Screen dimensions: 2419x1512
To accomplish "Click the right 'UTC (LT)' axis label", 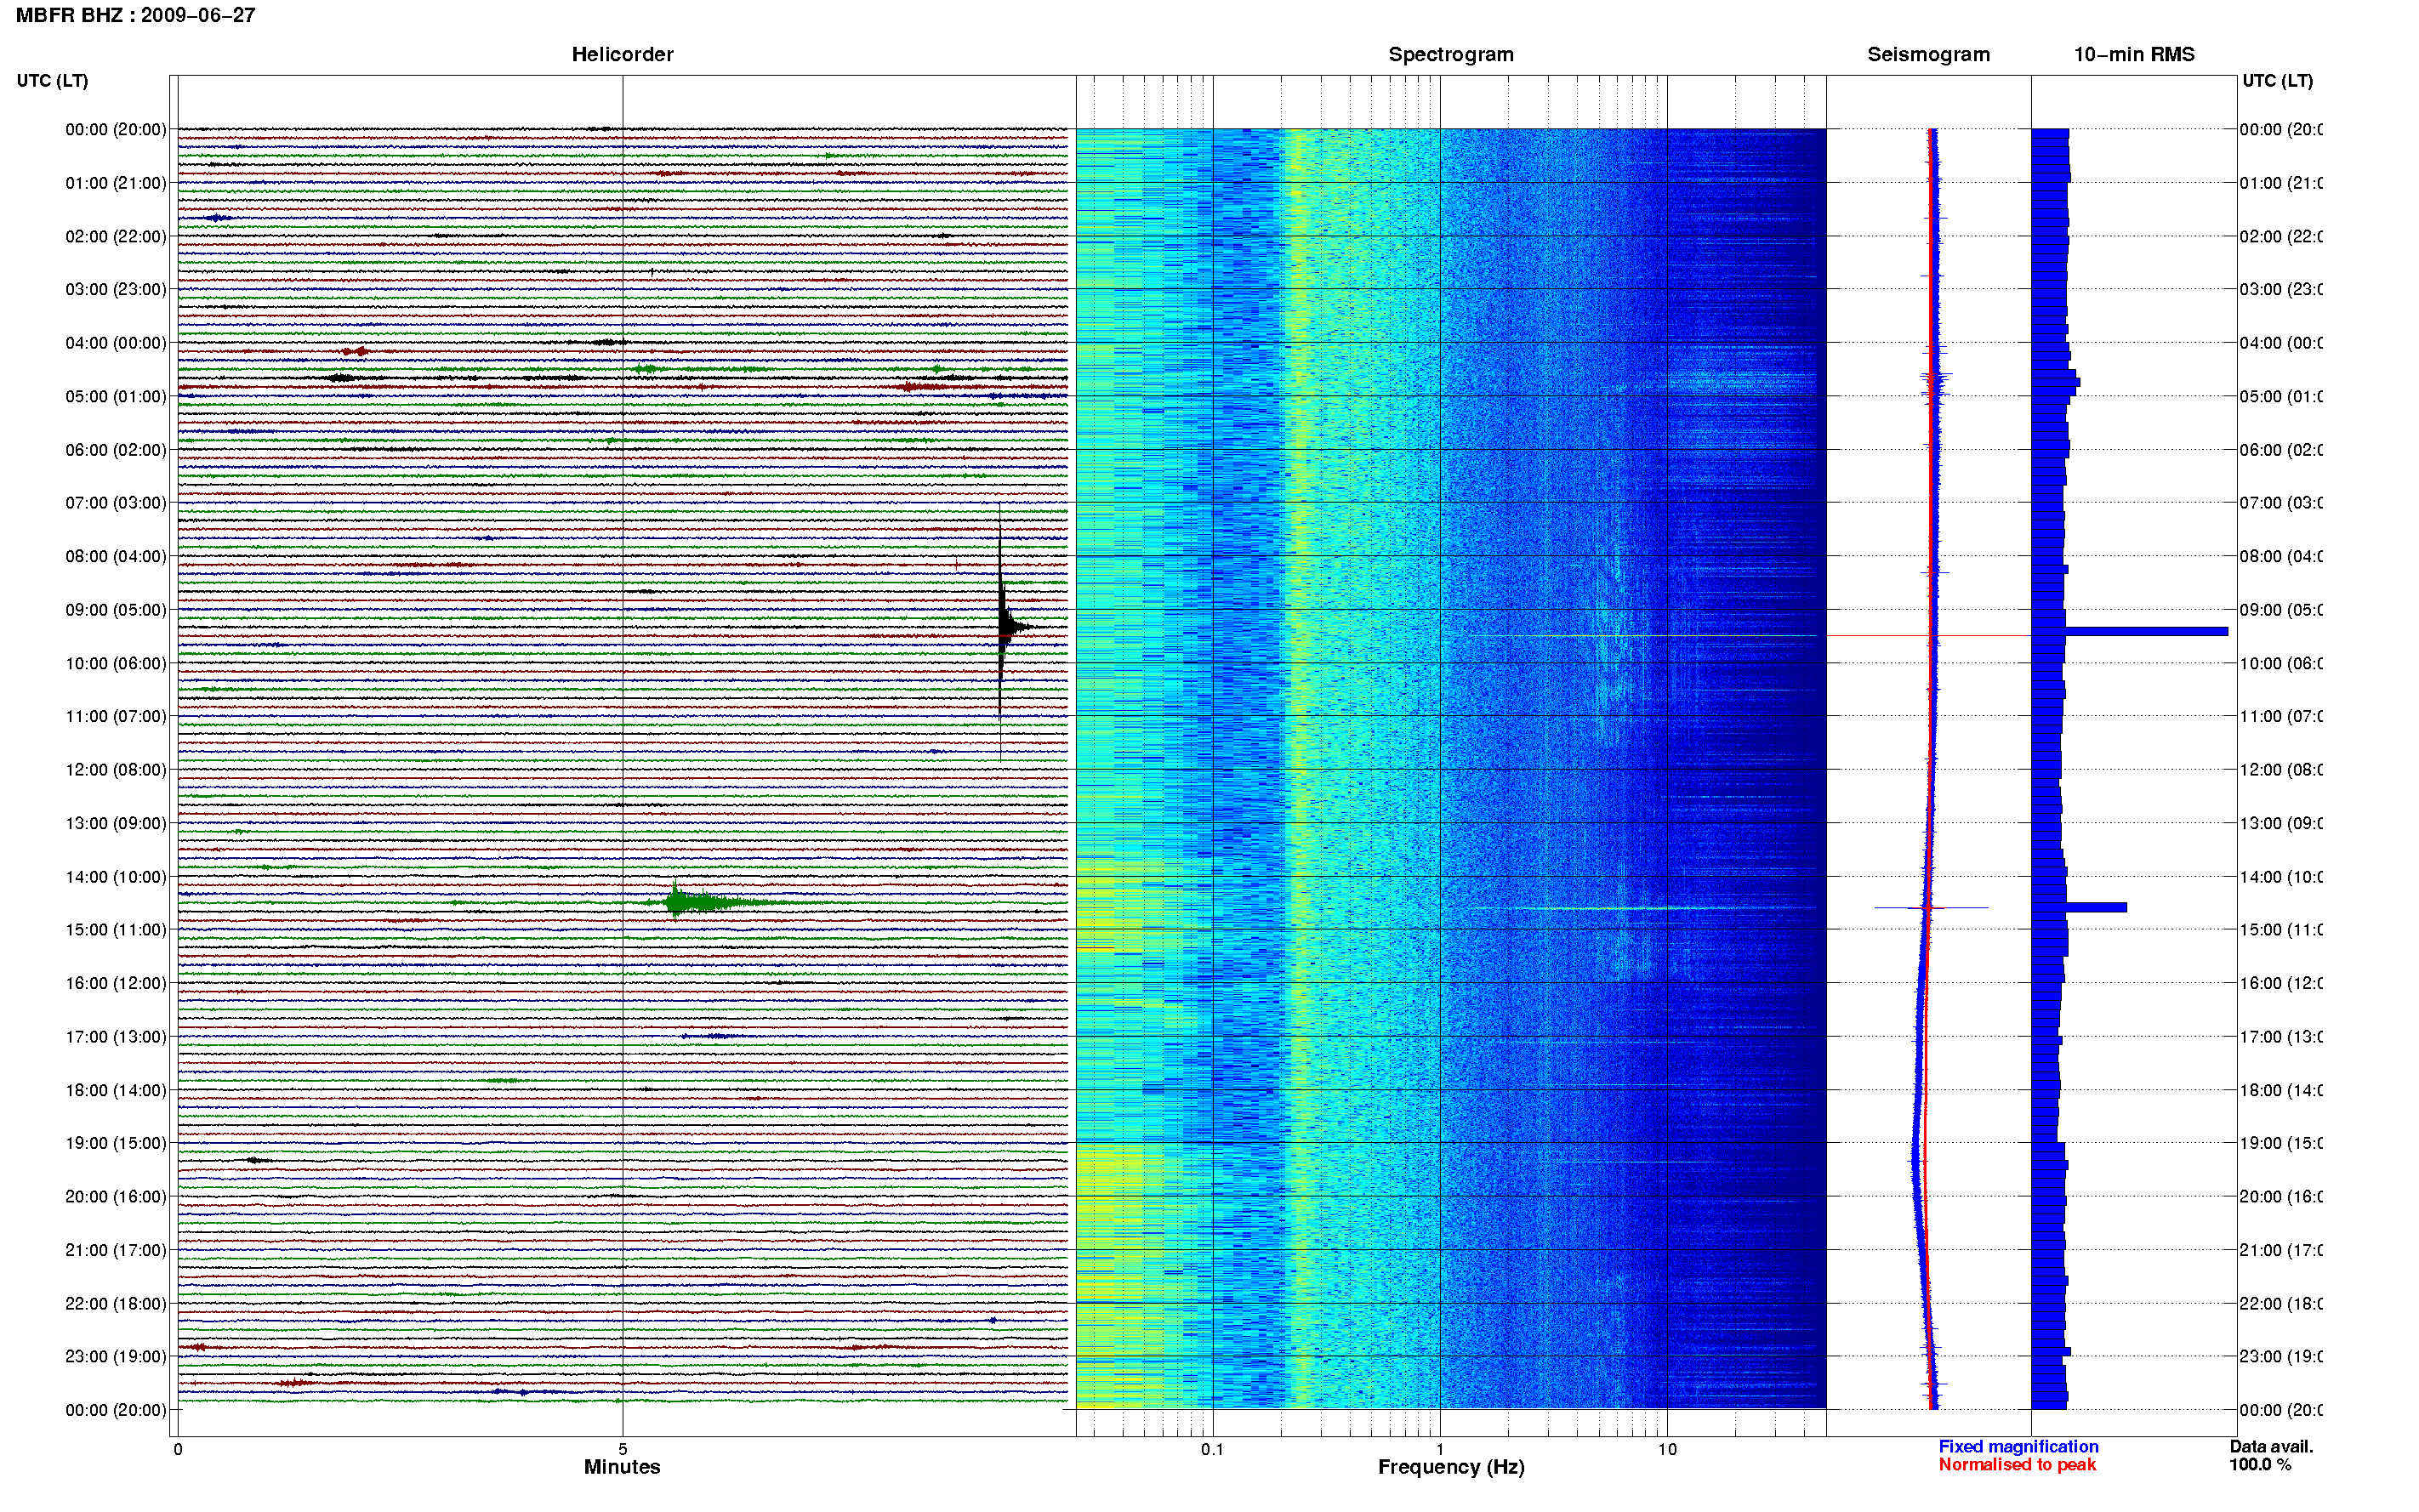I will [x=2277, y=80].
